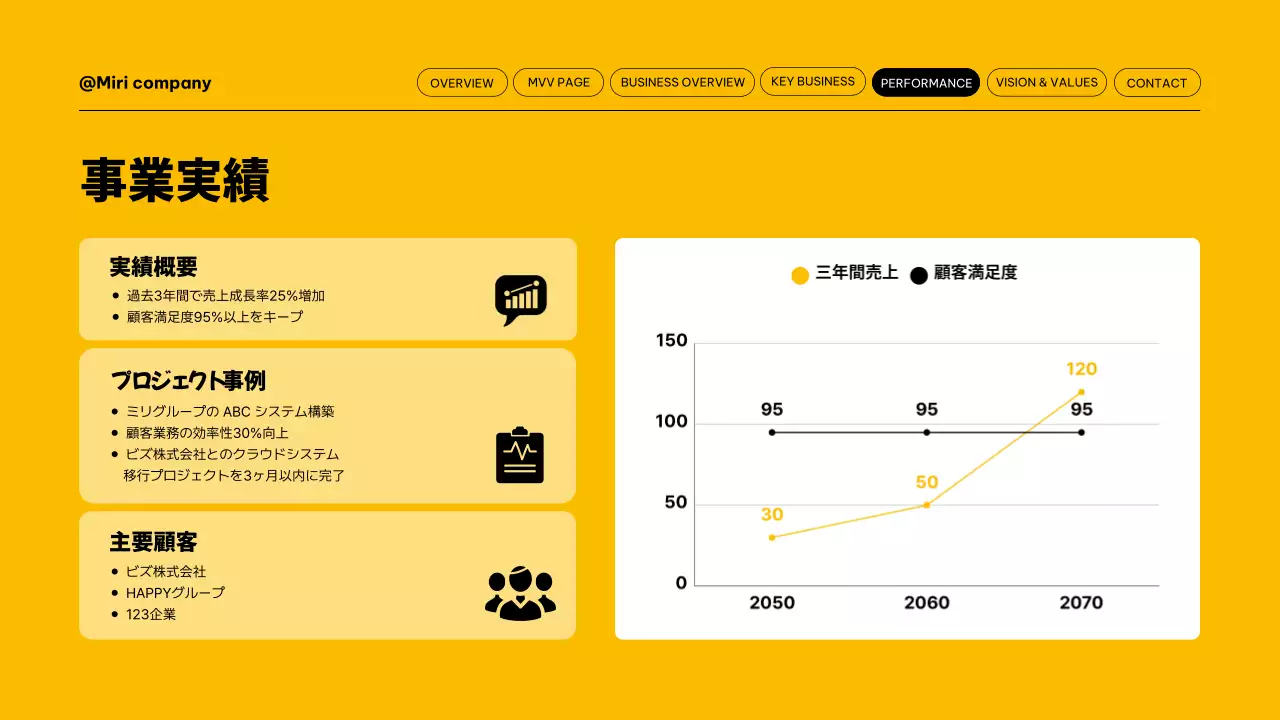The image size is (1280, 720).
Task: Click the yellow legend dot for 三年間売上
Action: (x=800, y=275)
